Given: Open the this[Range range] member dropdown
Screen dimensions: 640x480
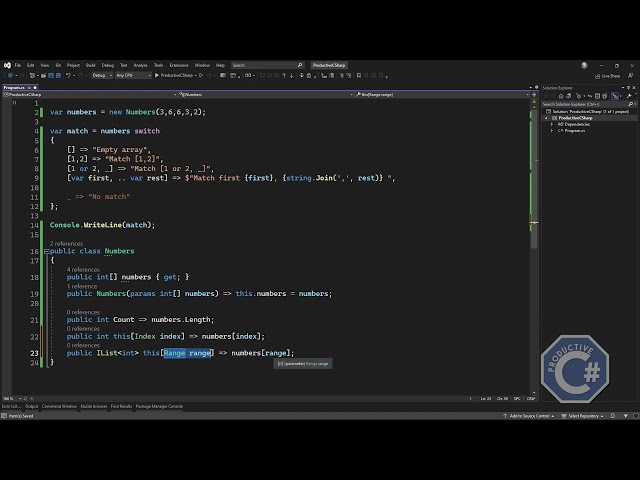Looking at the screenshot, I should click(x=442, y=94).
